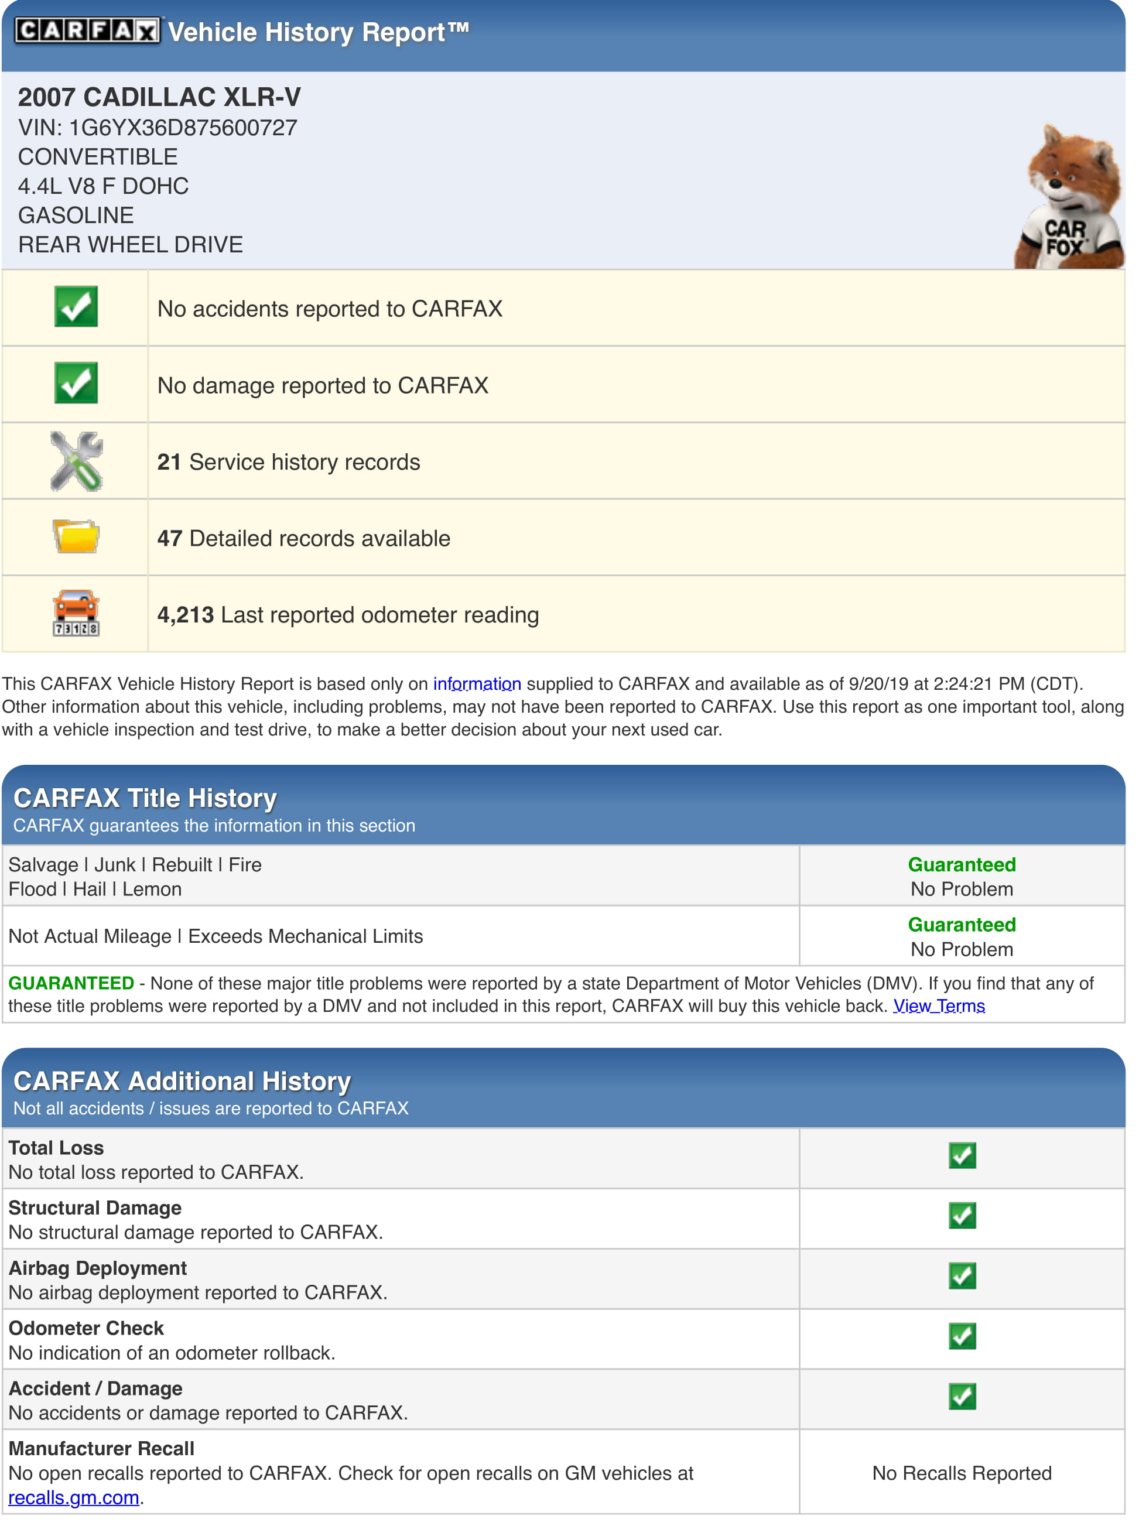Image resolution: width=1139 pixels, height=1536 pixels.
Task: Click the 'CARFAX Title History' section heading
Action: pos(145,798)
